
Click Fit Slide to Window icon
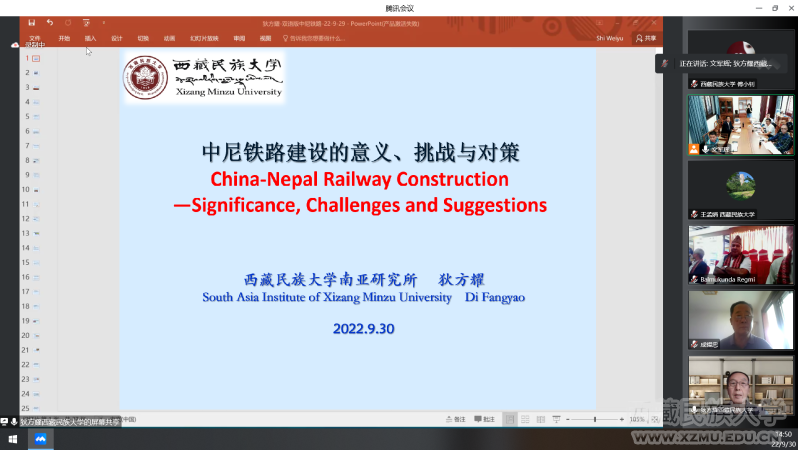pos(655,419)
